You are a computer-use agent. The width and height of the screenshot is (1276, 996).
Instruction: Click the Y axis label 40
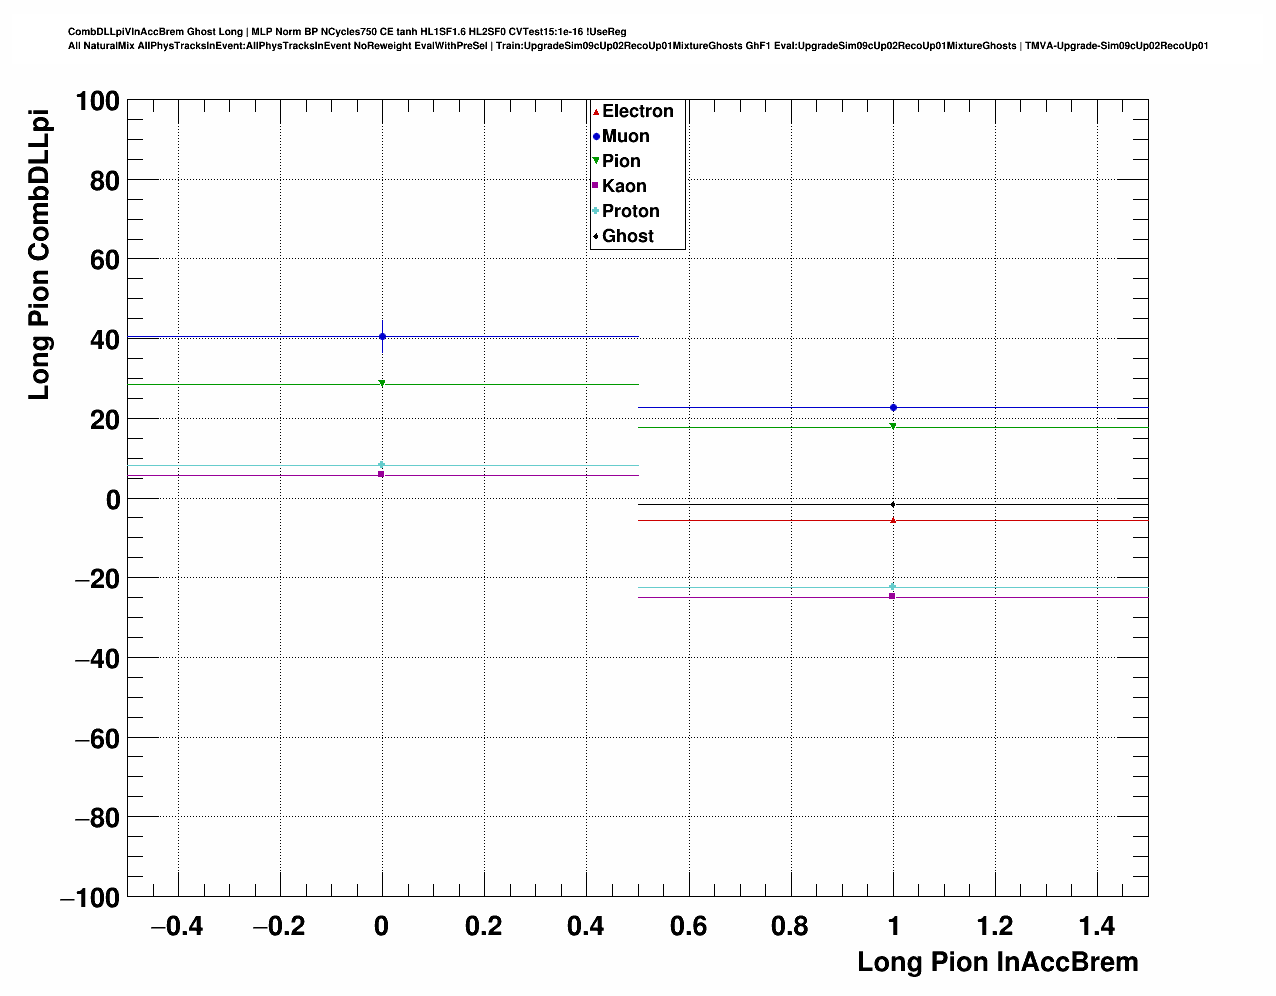(104, 340)
